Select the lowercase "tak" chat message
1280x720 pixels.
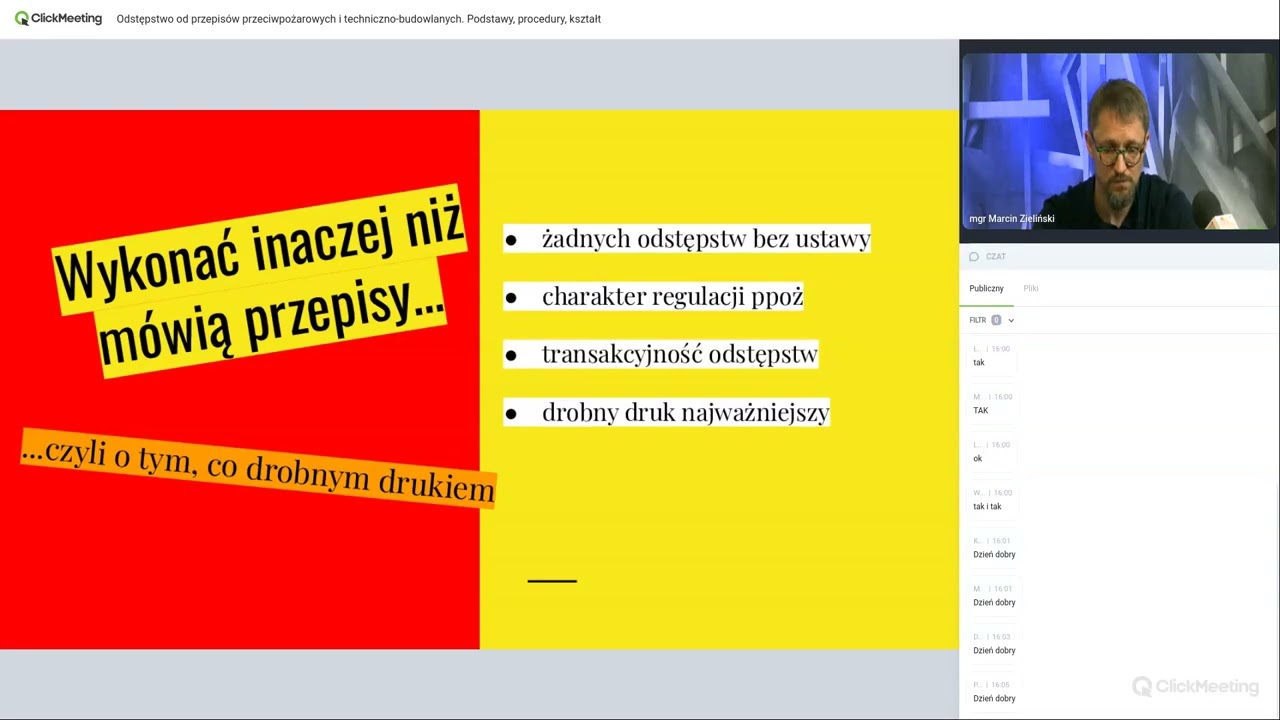(x=979, y=363)
